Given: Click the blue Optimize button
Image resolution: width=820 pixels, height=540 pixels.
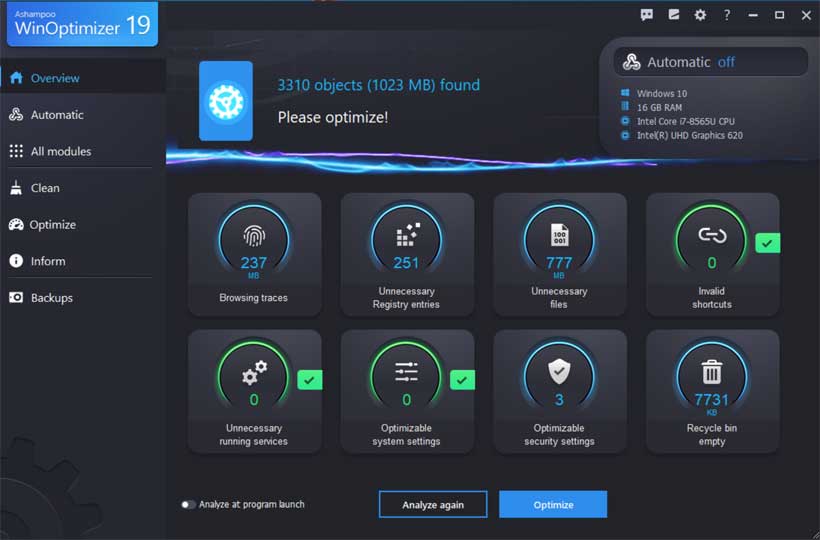Looking at the screenshot, I should click(x=553, y=504).
